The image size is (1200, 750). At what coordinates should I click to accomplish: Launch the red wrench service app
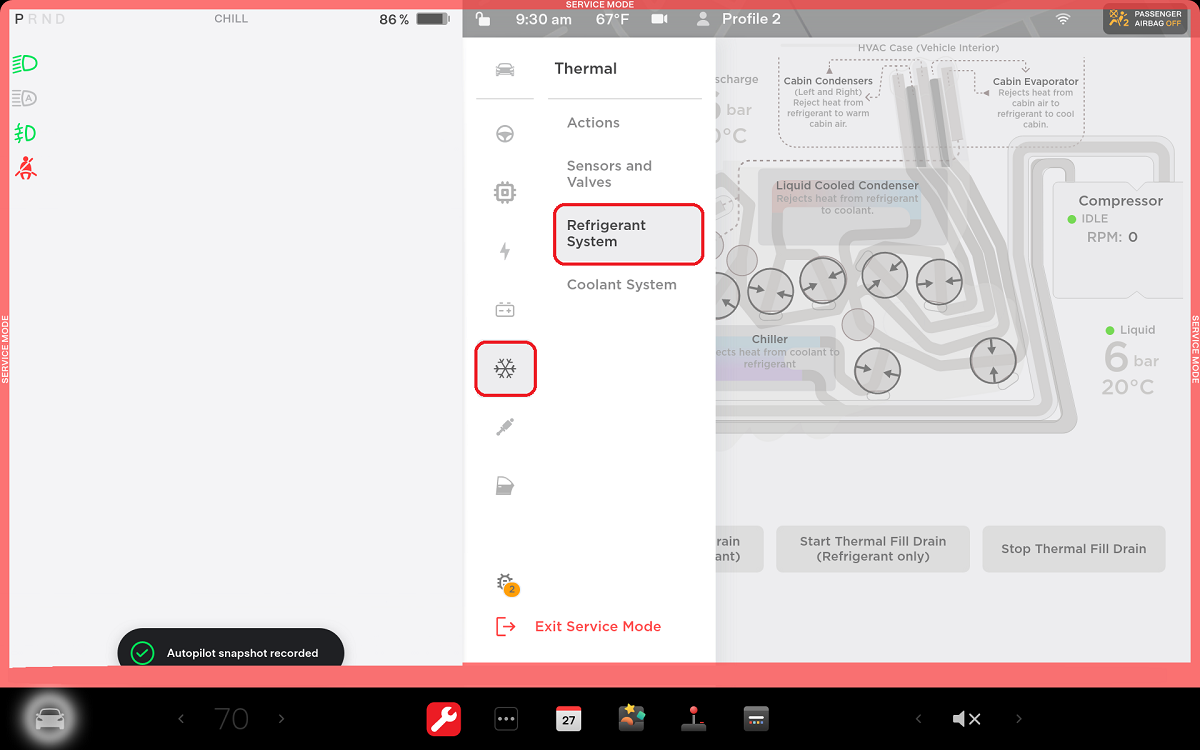coord(444,719)
